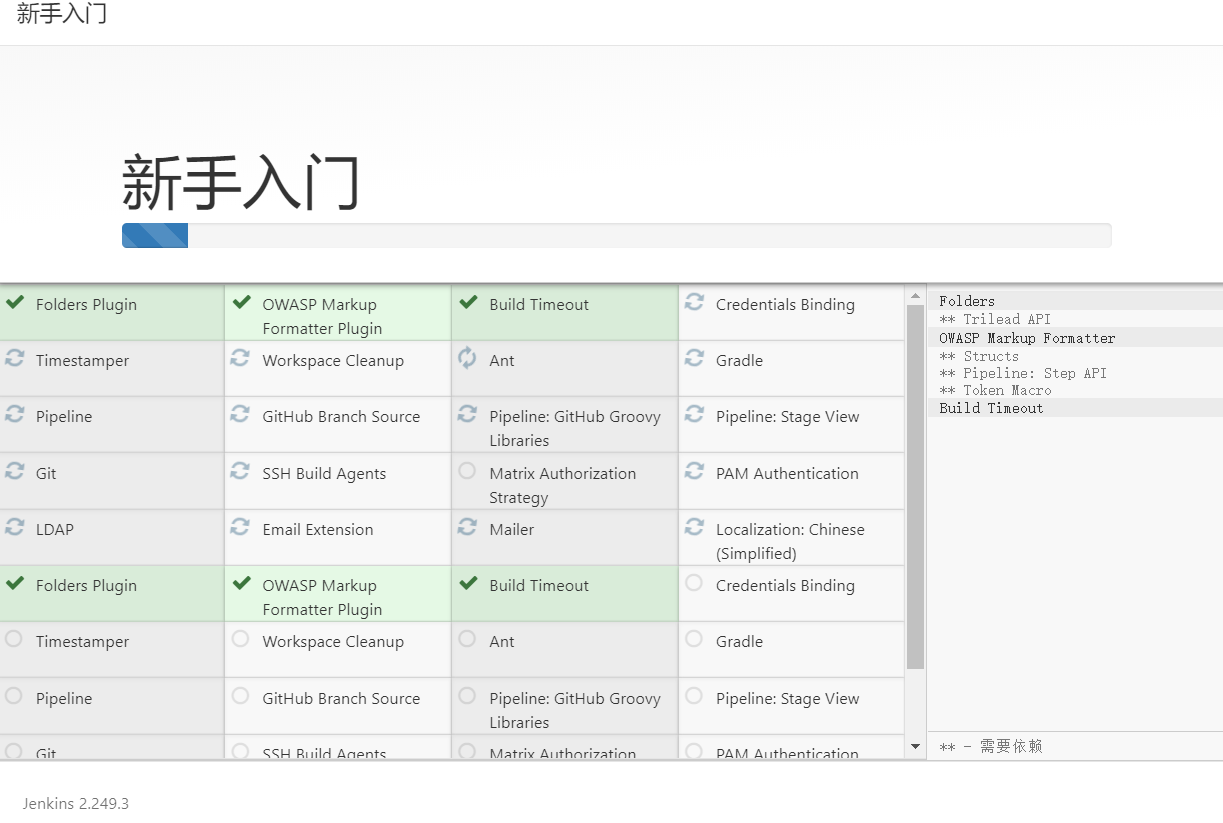This screenshot has width=1223, height=823.
Task: Click sync icon beside Pipeline: Stage View
Action: coord(694,414)
